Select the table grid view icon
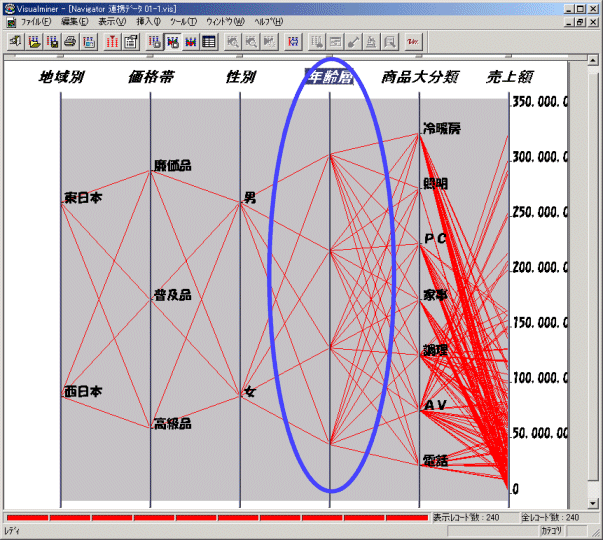Screen dimensions: 603x540 coord(208,42)
